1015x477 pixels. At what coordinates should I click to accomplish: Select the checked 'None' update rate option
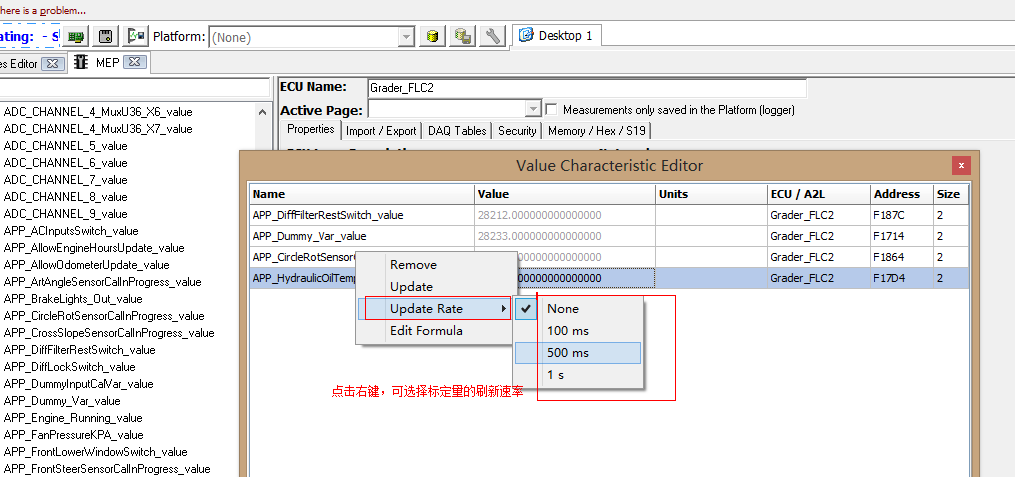tap(563, 309)
